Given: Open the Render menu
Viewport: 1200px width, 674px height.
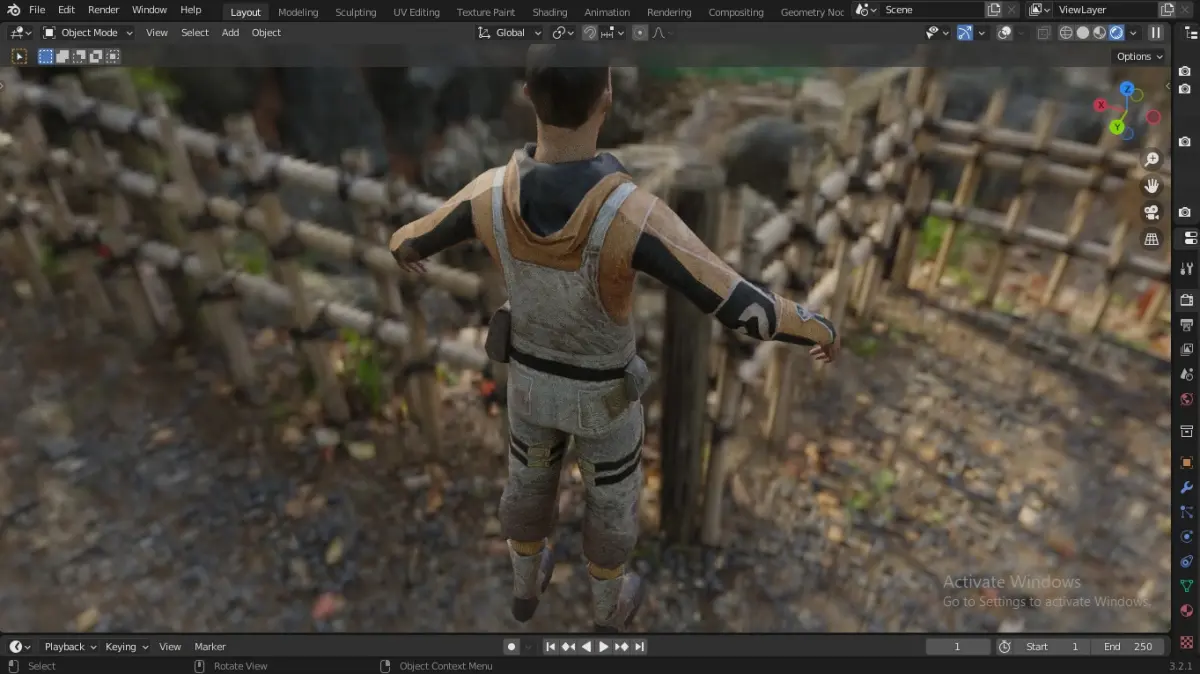Looking at the screenshot, I should [104, 10].
